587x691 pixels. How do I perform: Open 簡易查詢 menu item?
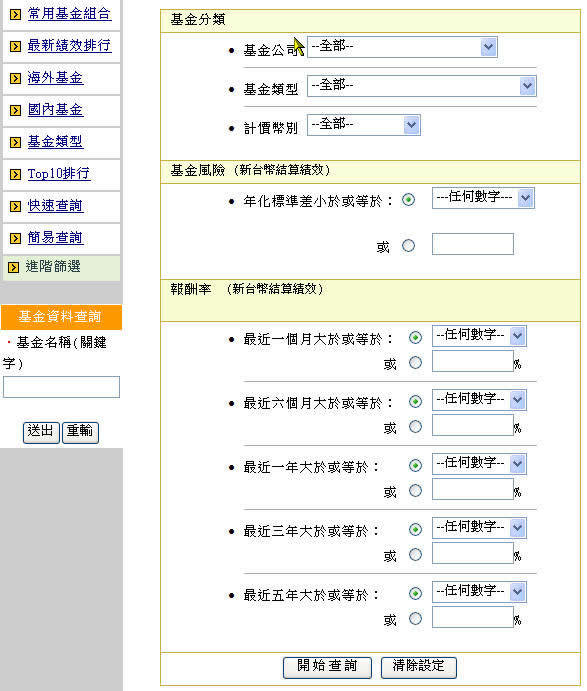55,238
